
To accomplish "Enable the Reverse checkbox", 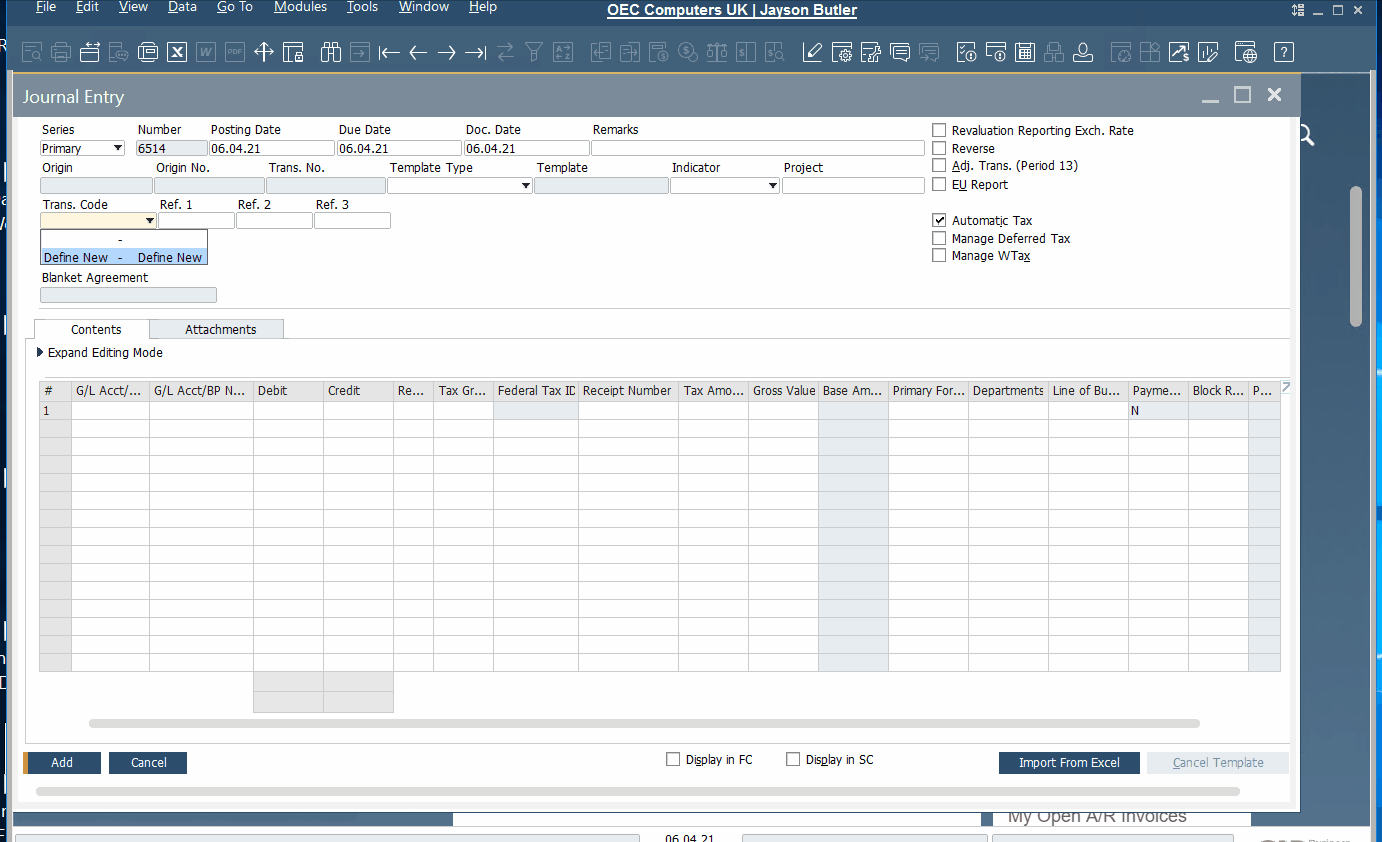I will 939,148.
